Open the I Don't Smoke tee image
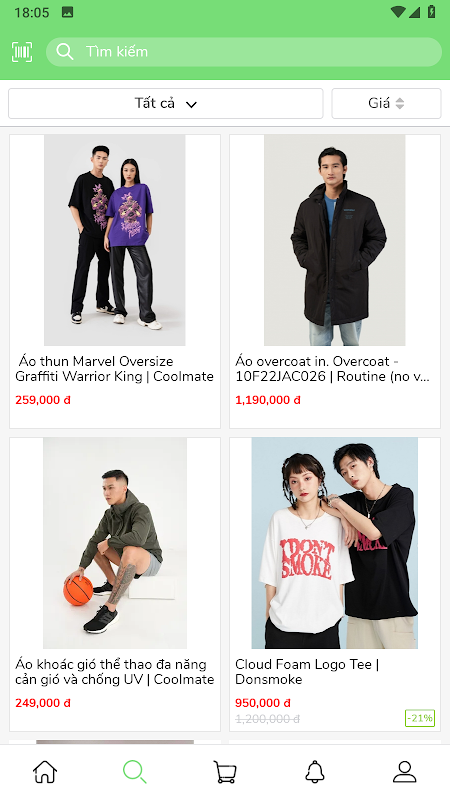This screenshot has height=800, width=450. [x=335, y=543]
